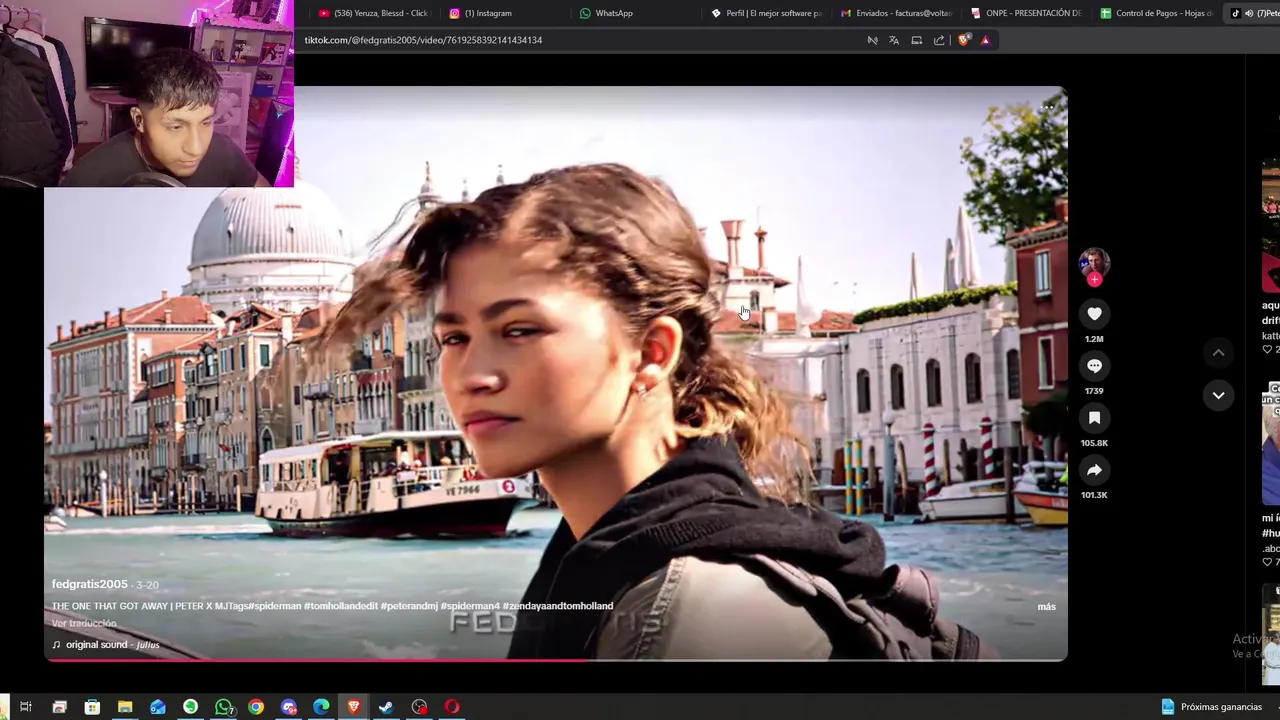
Task: Mute the TikTok tab via the speaker icon
Action: coord(1249,13)
